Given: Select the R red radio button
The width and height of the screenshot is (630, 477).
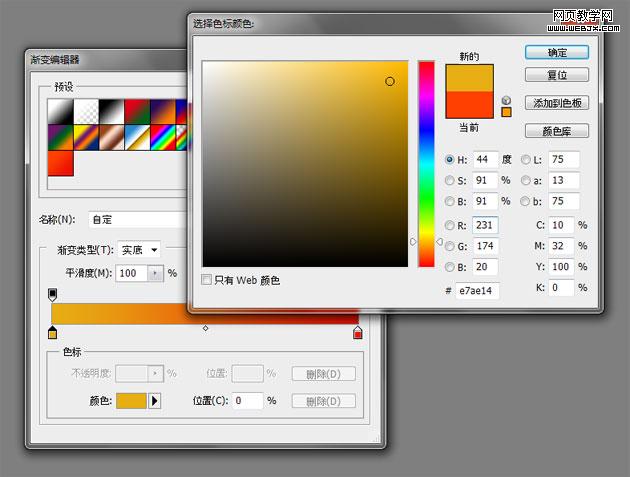Looking at the screenshot, I should tap(450, 225).
